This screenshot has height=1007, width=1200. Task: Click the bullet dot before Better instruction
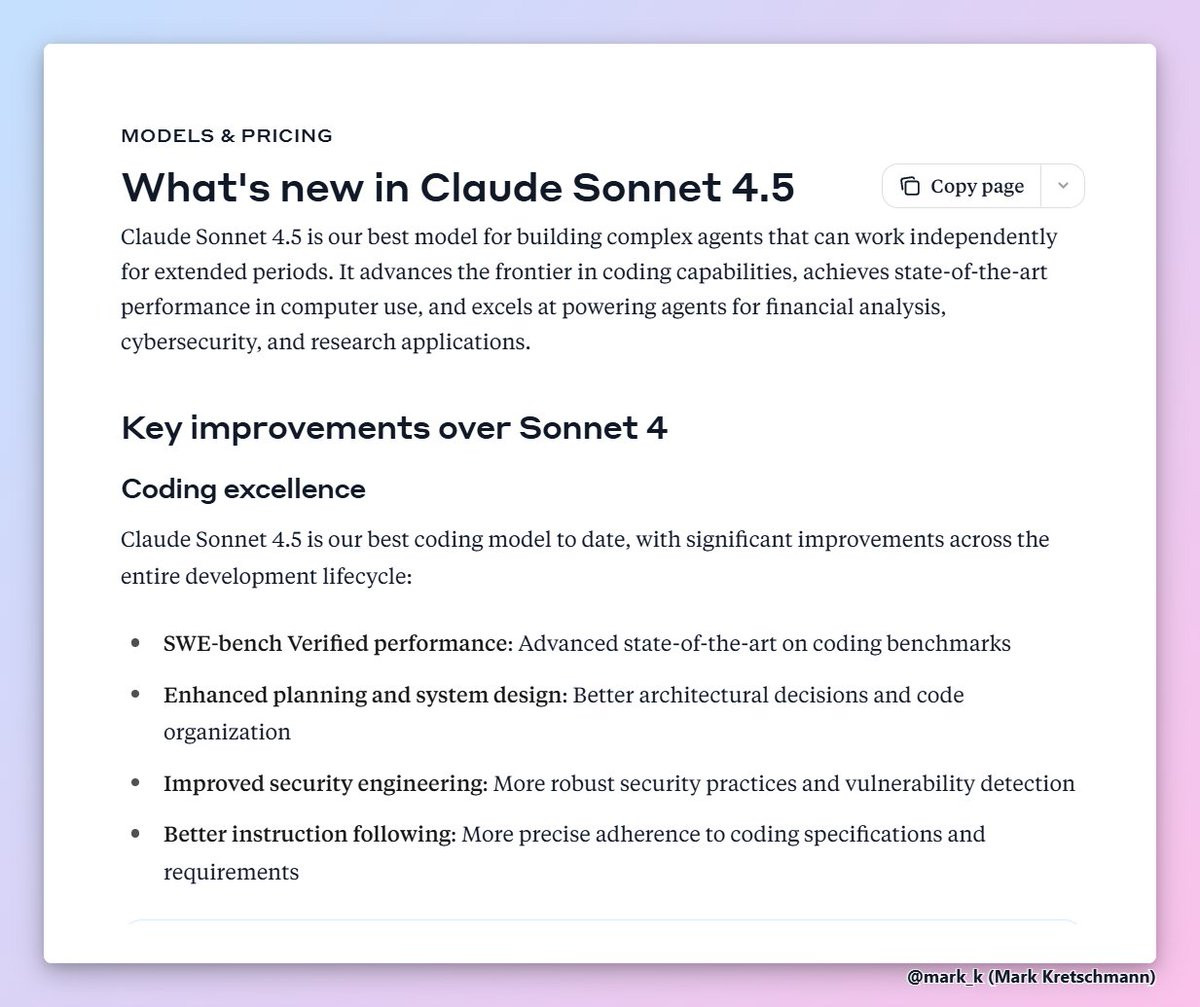click(135, 833)
